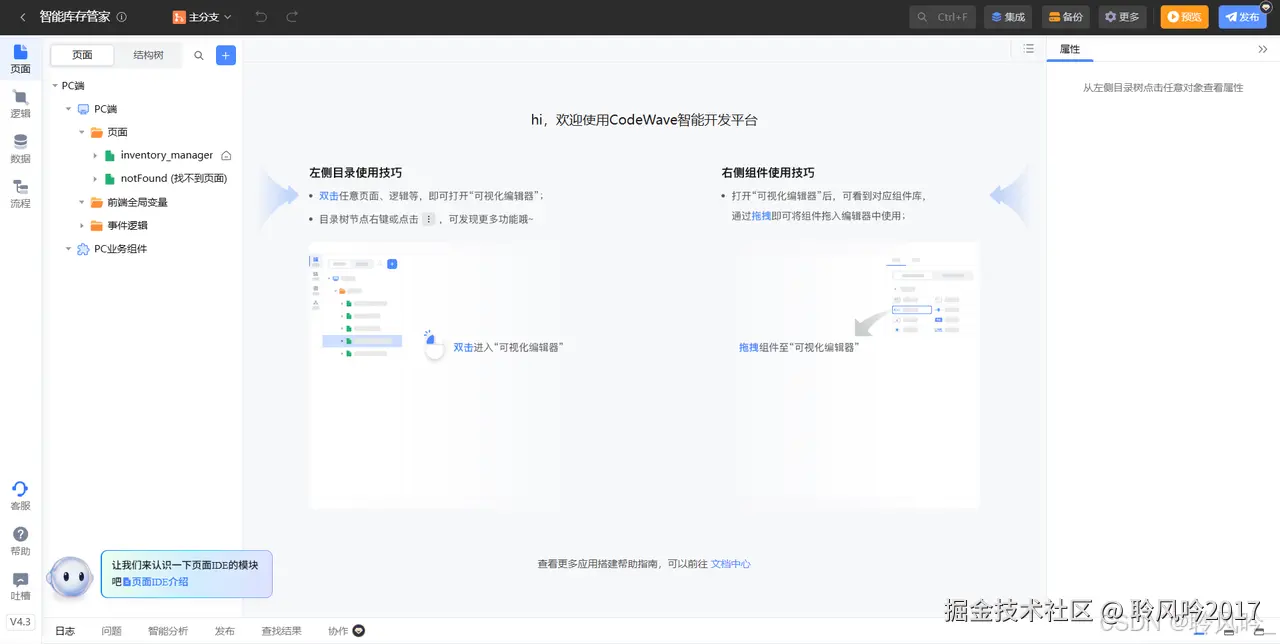Screen dimensions: 1280x644
Task: Open the 备份 (Backup) toolbar icon
Action: click(x=1065, y=17)
